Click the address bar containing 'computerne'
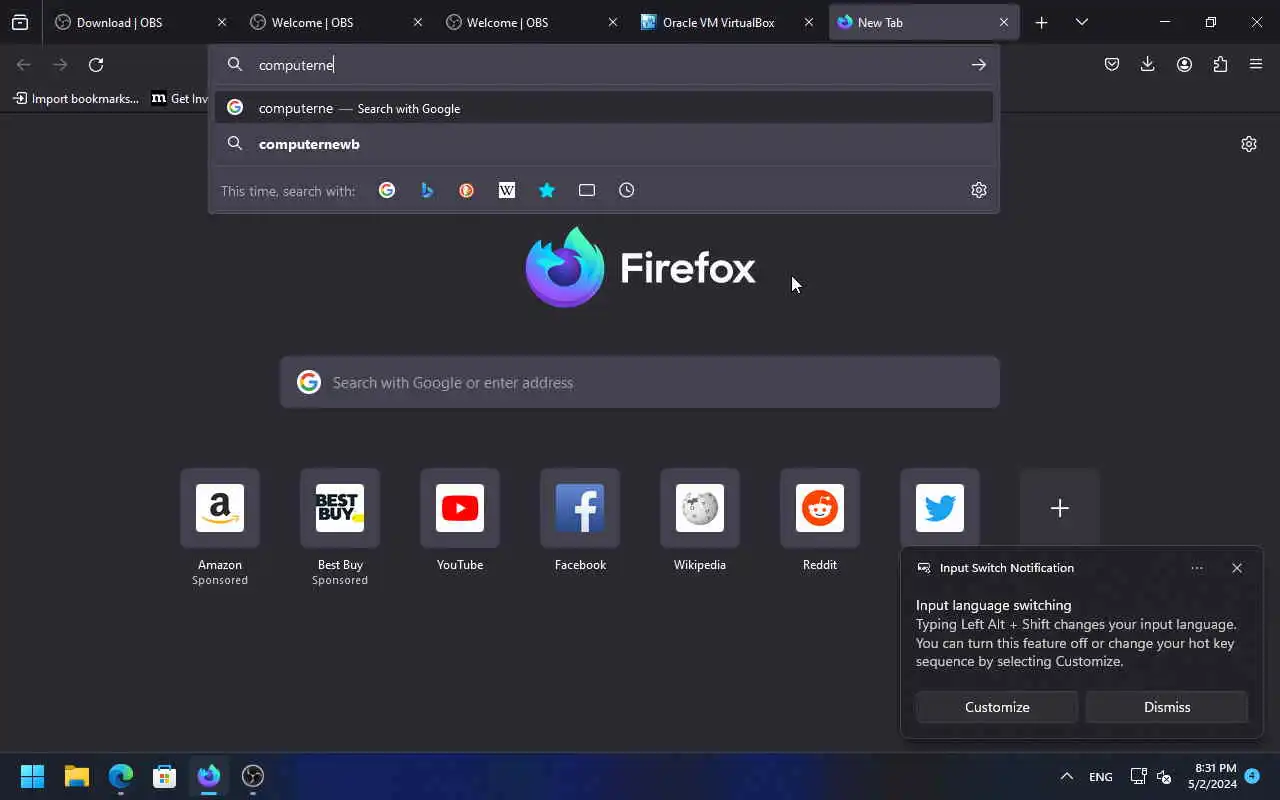This screenshot has width=1280, height=800. click(x=604, y=65)
